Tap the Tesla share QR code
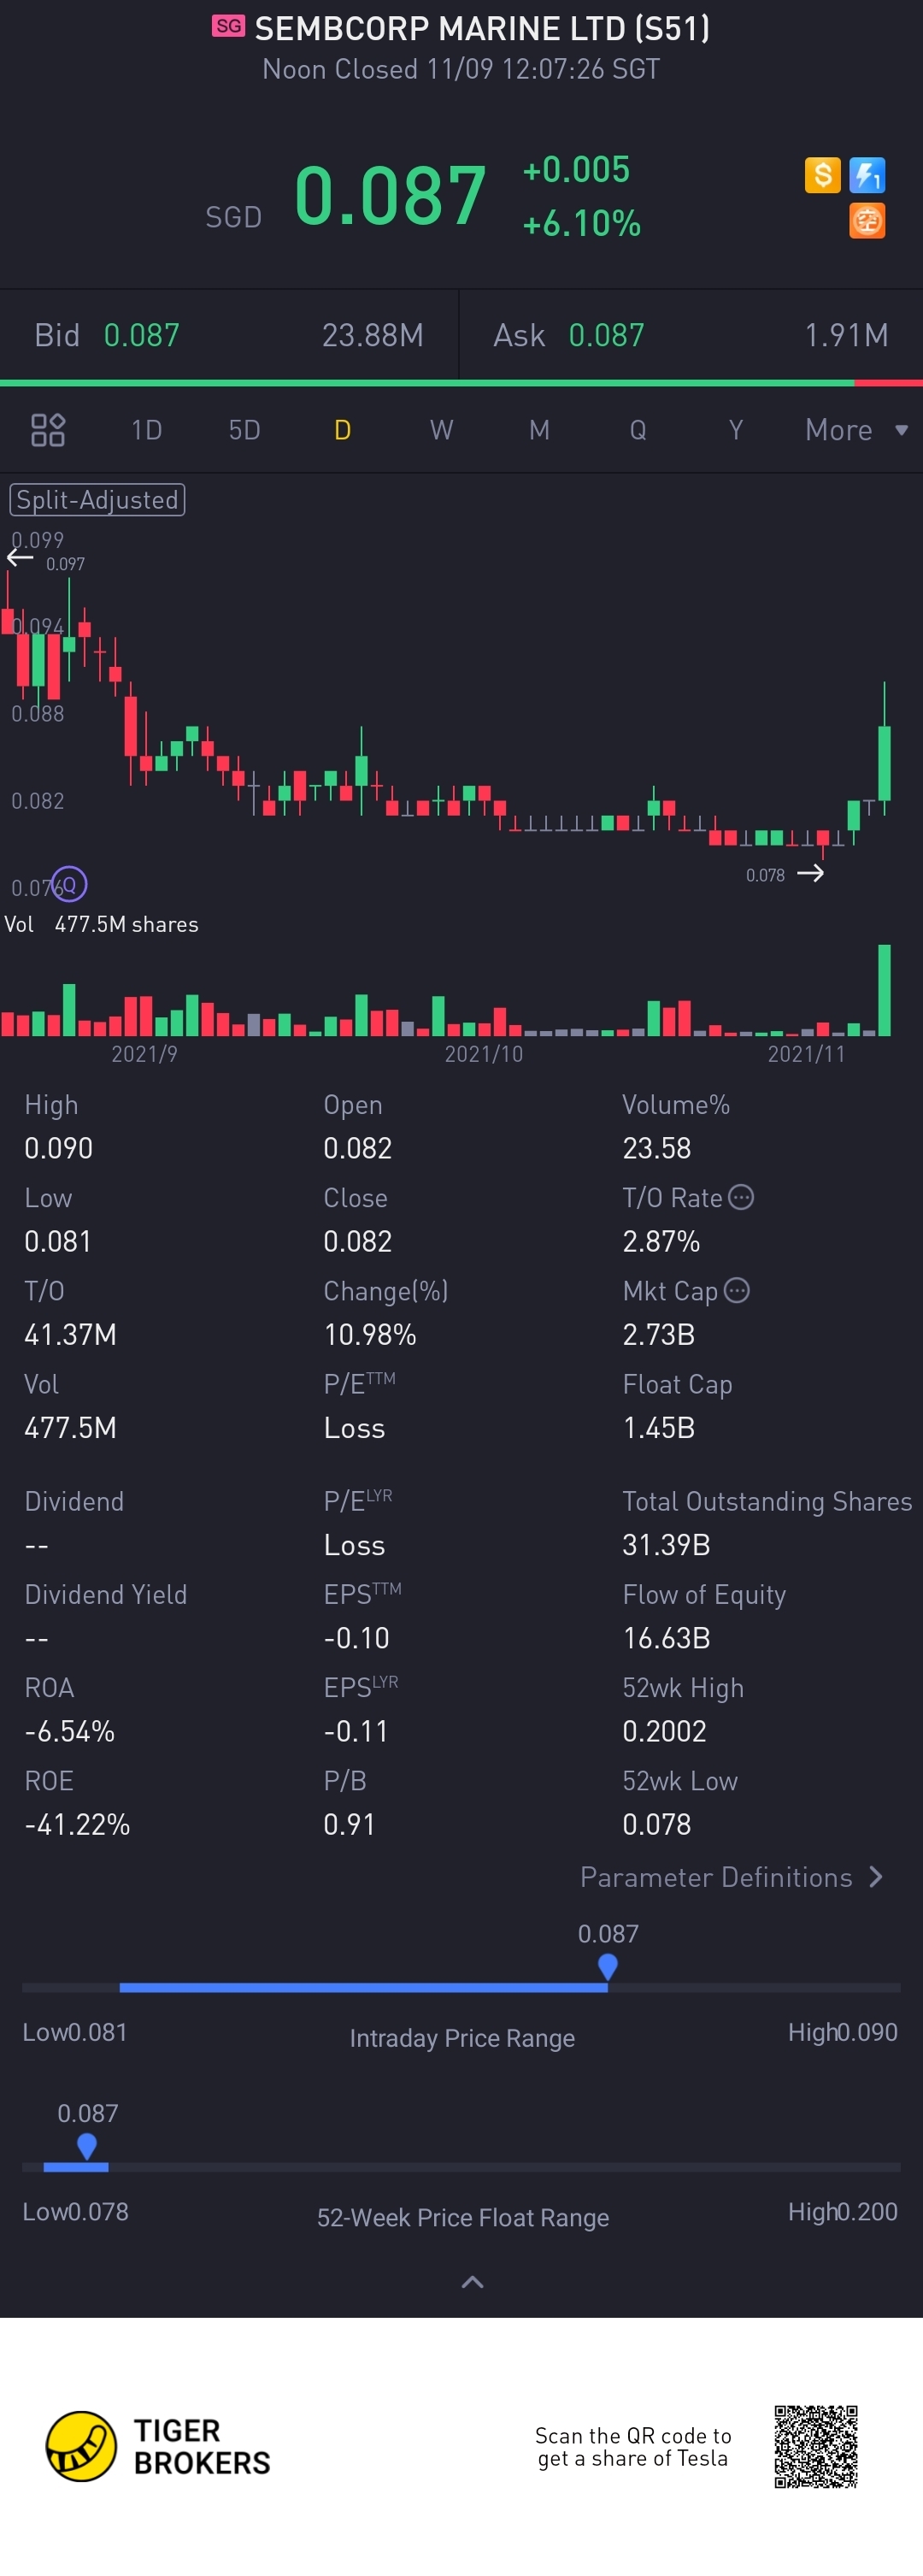 [x=816, y=2446]
